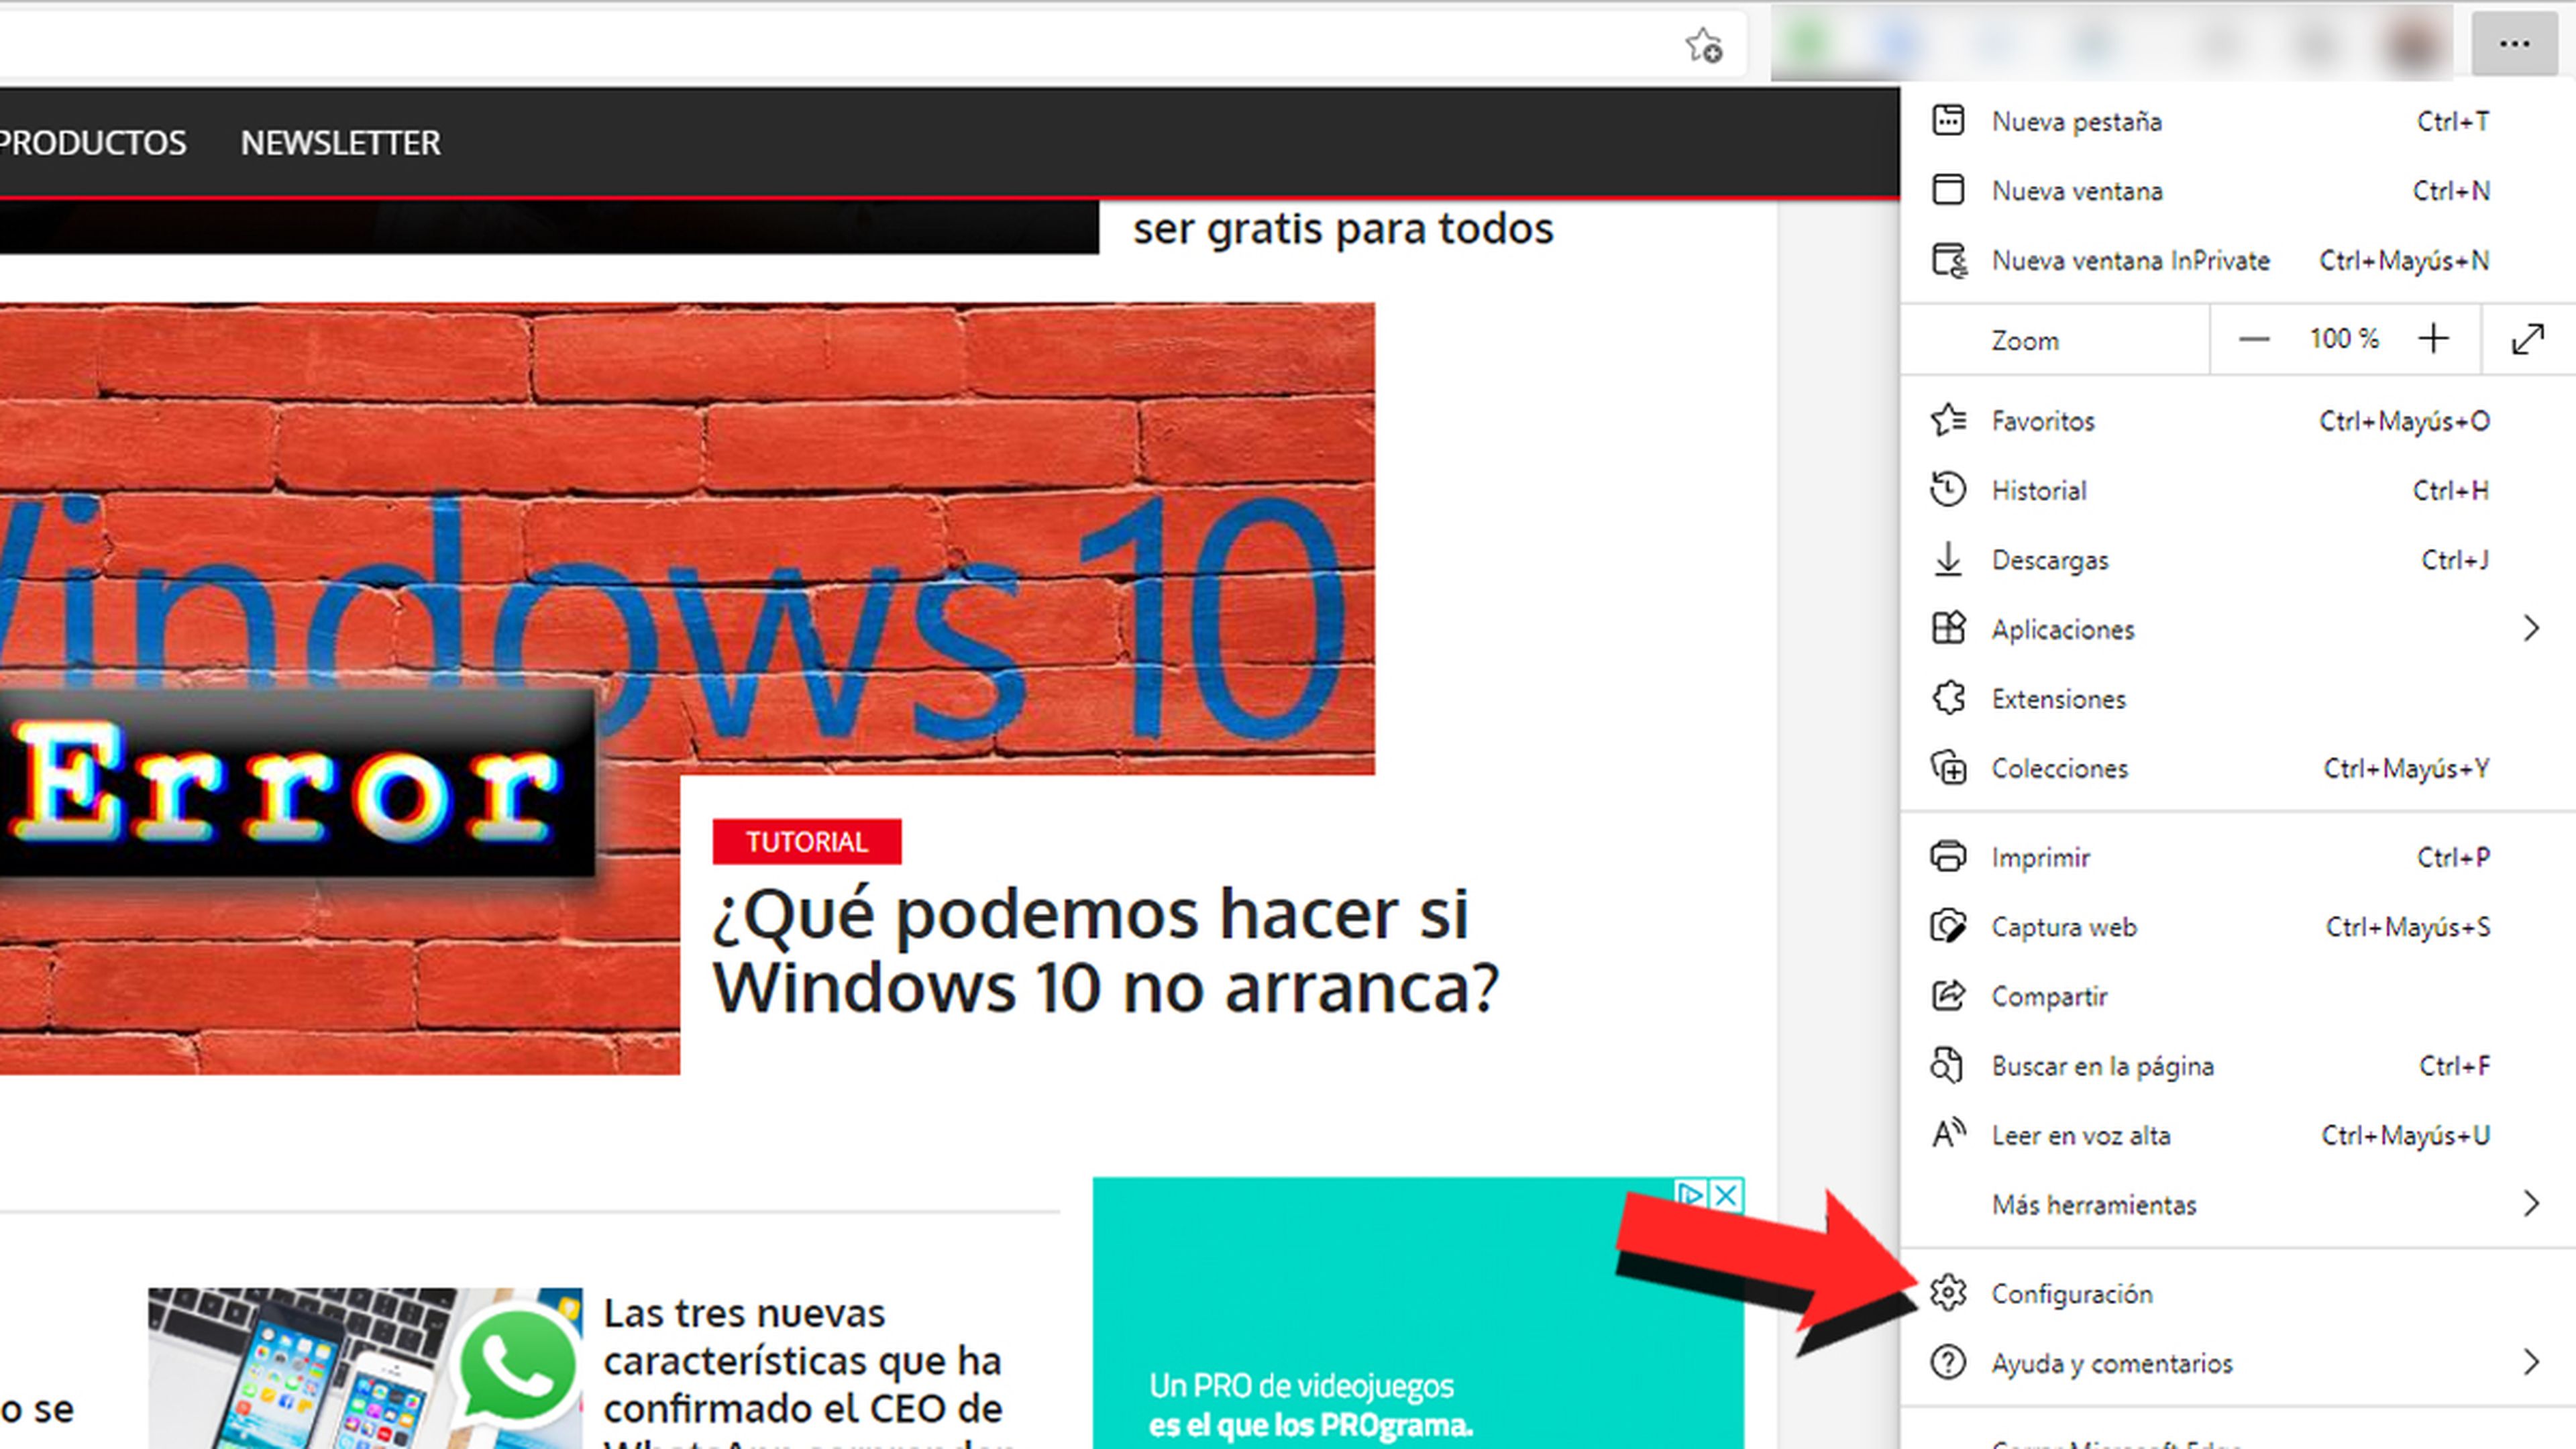Choose Leer en voz alta entry
The image size is (2576, 1449).
click(2238, 1135)
